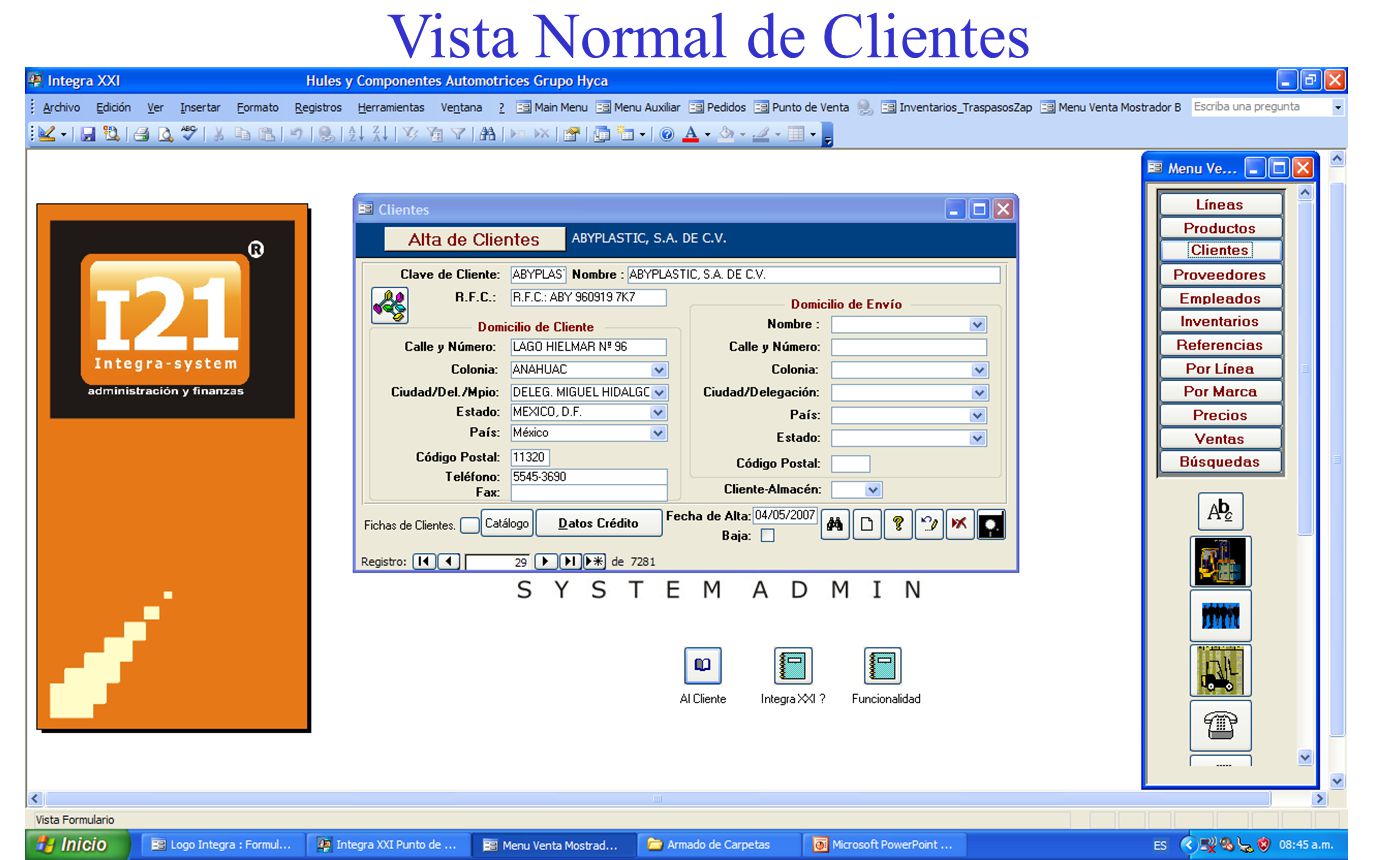
Task: Open the Edición menu
Action: [x=114, y=107]
